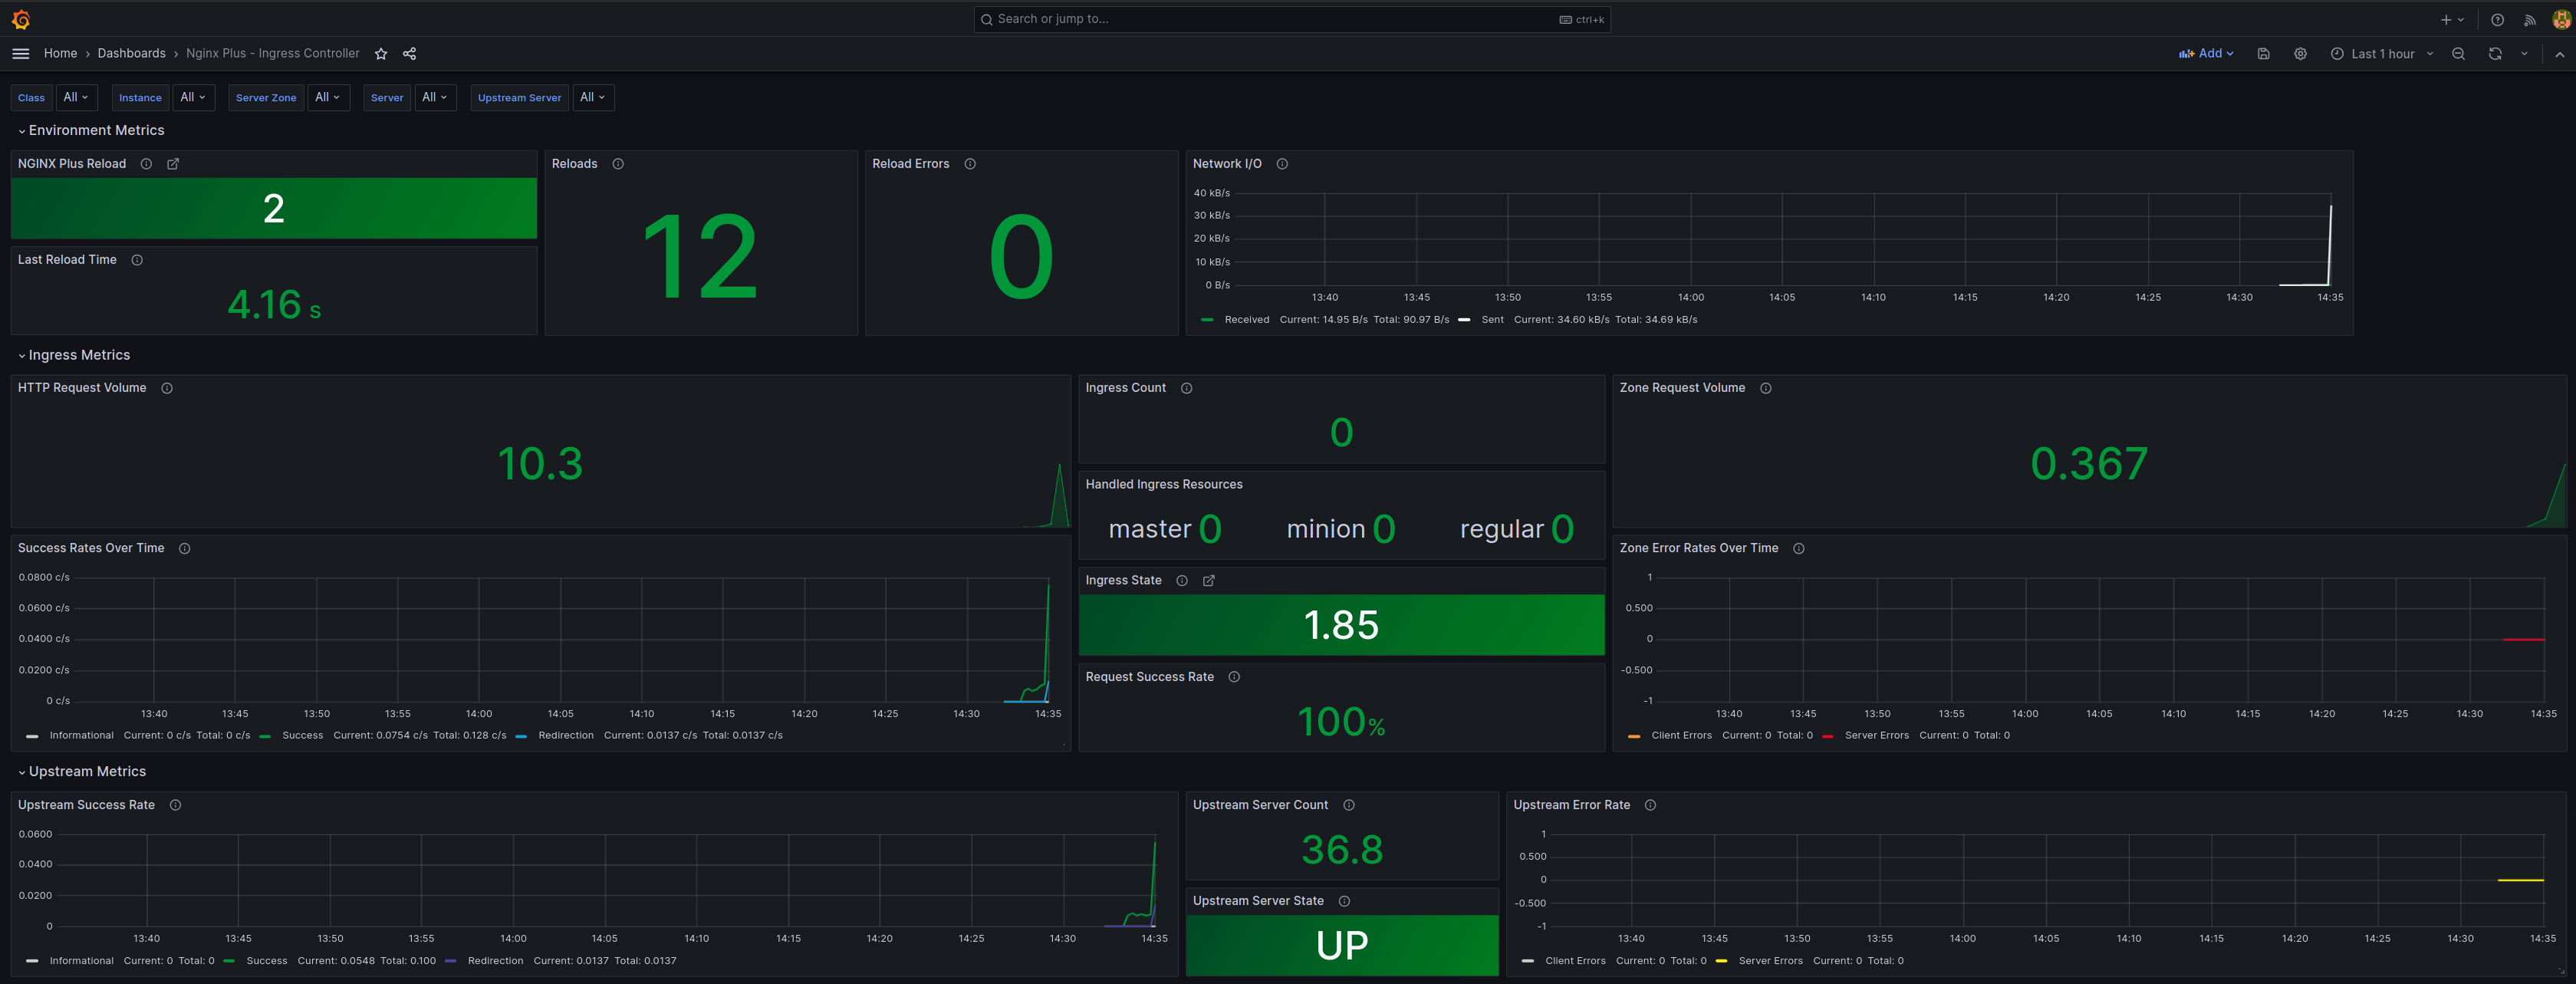The image size is (2576, 984).
Task: Focus the Search or jump to field
Action: (1292, 19)
